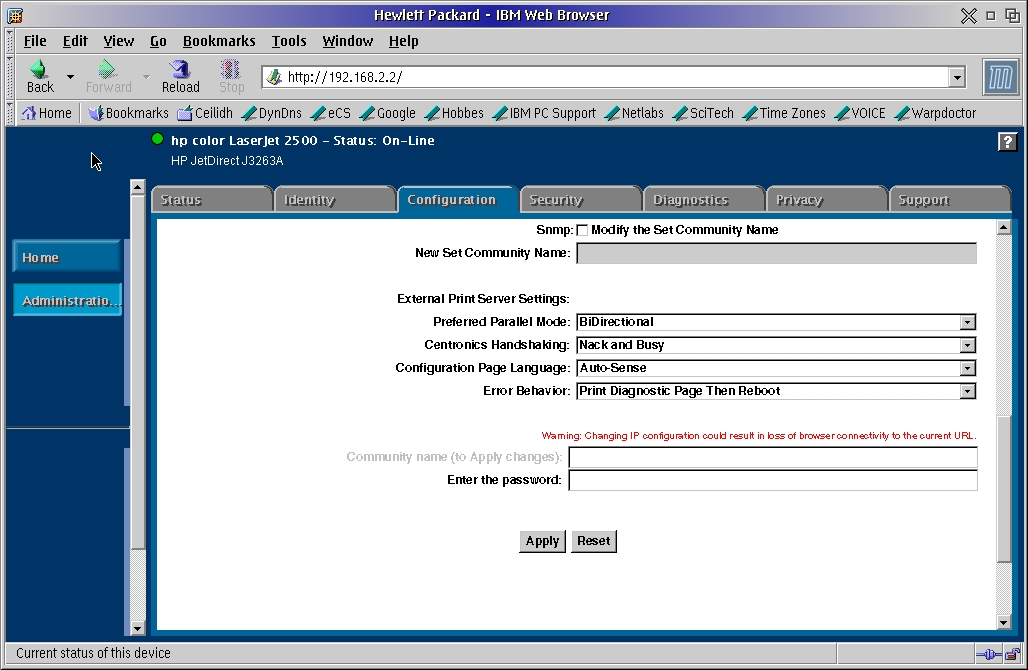
Task: Expand the URL history dropdown
Action: coord(957,77)
